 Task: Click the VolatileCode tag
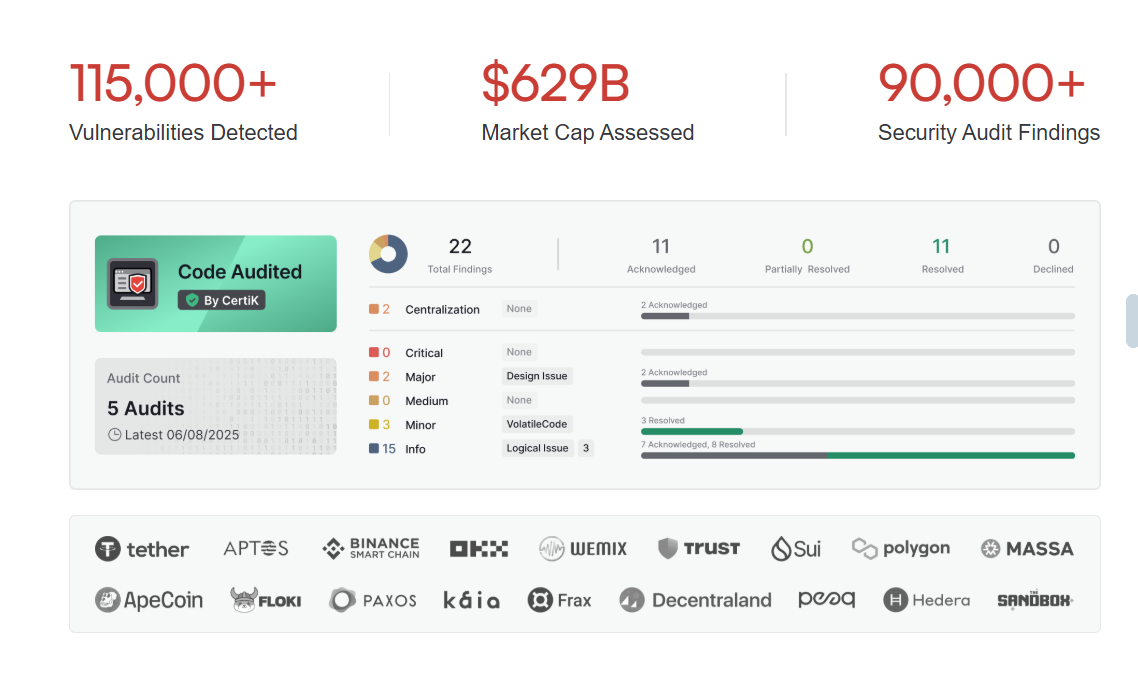coord(537,424)
